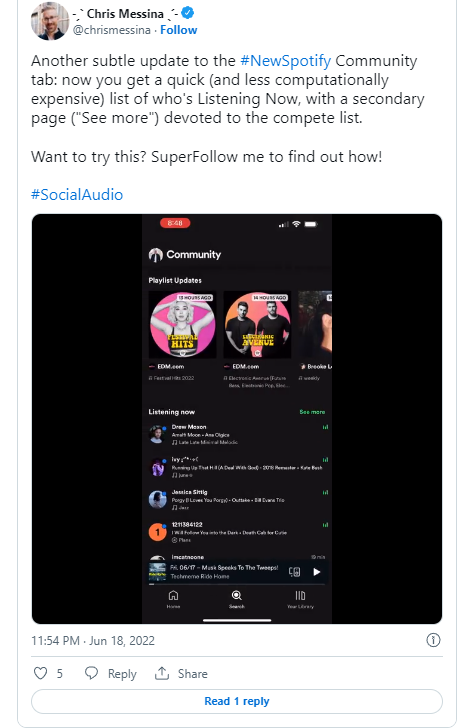The height and width of the screenshot is (728, 472).
Task: Tap the Spotify Search icon
Action: [x=237, y=596]
